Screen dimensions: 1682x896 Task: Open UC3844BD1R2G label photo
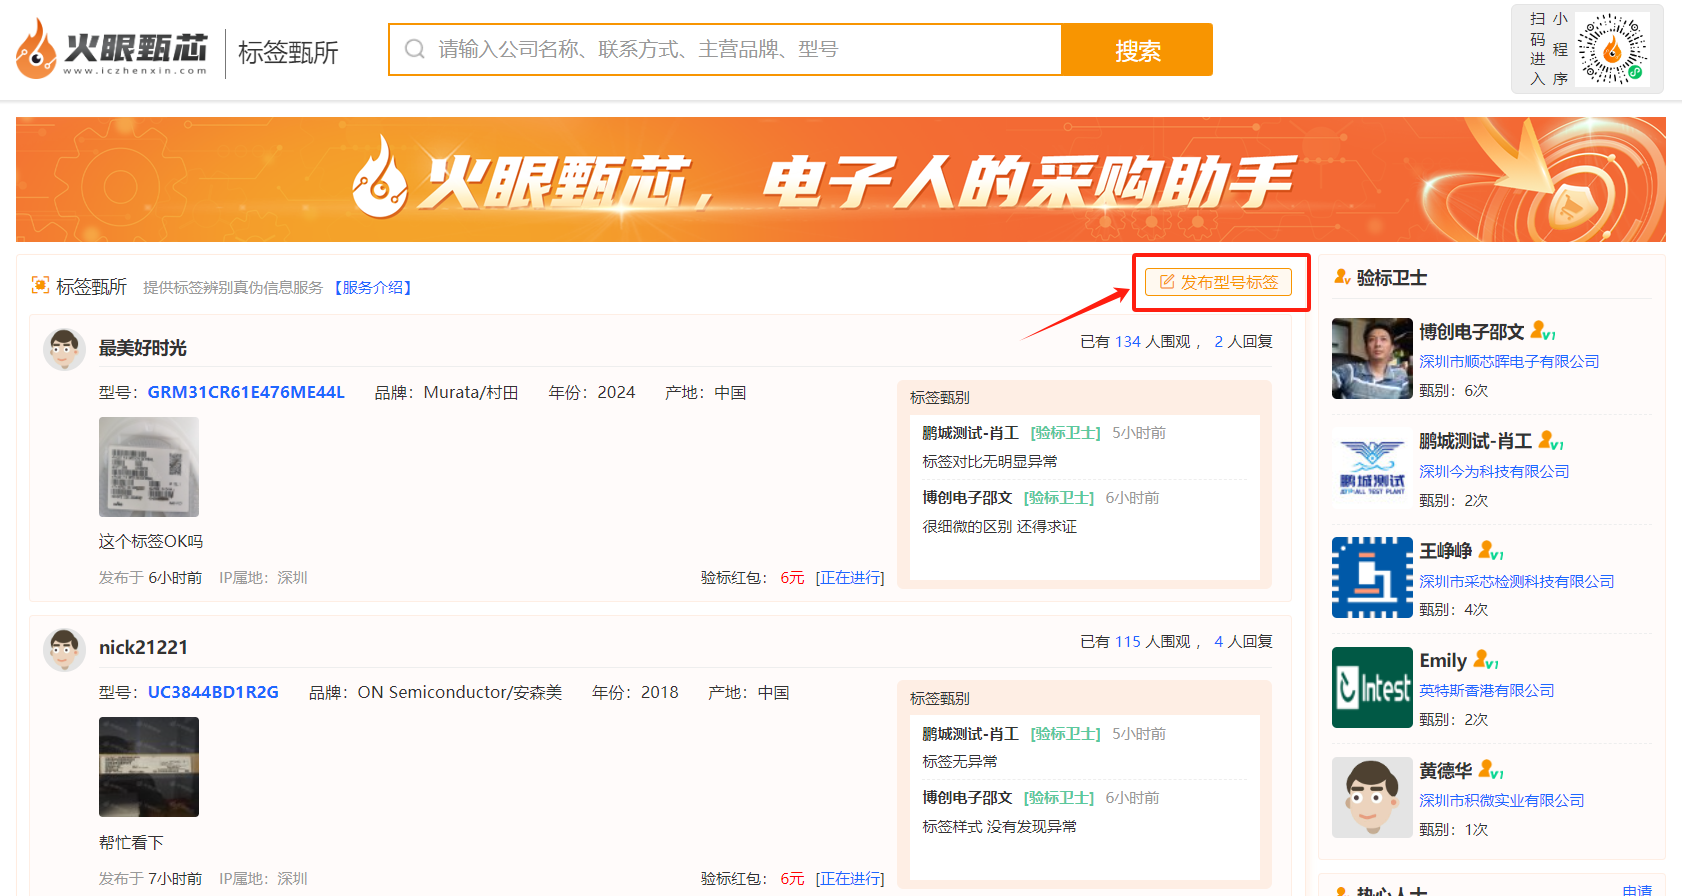[x=149, y=767]
